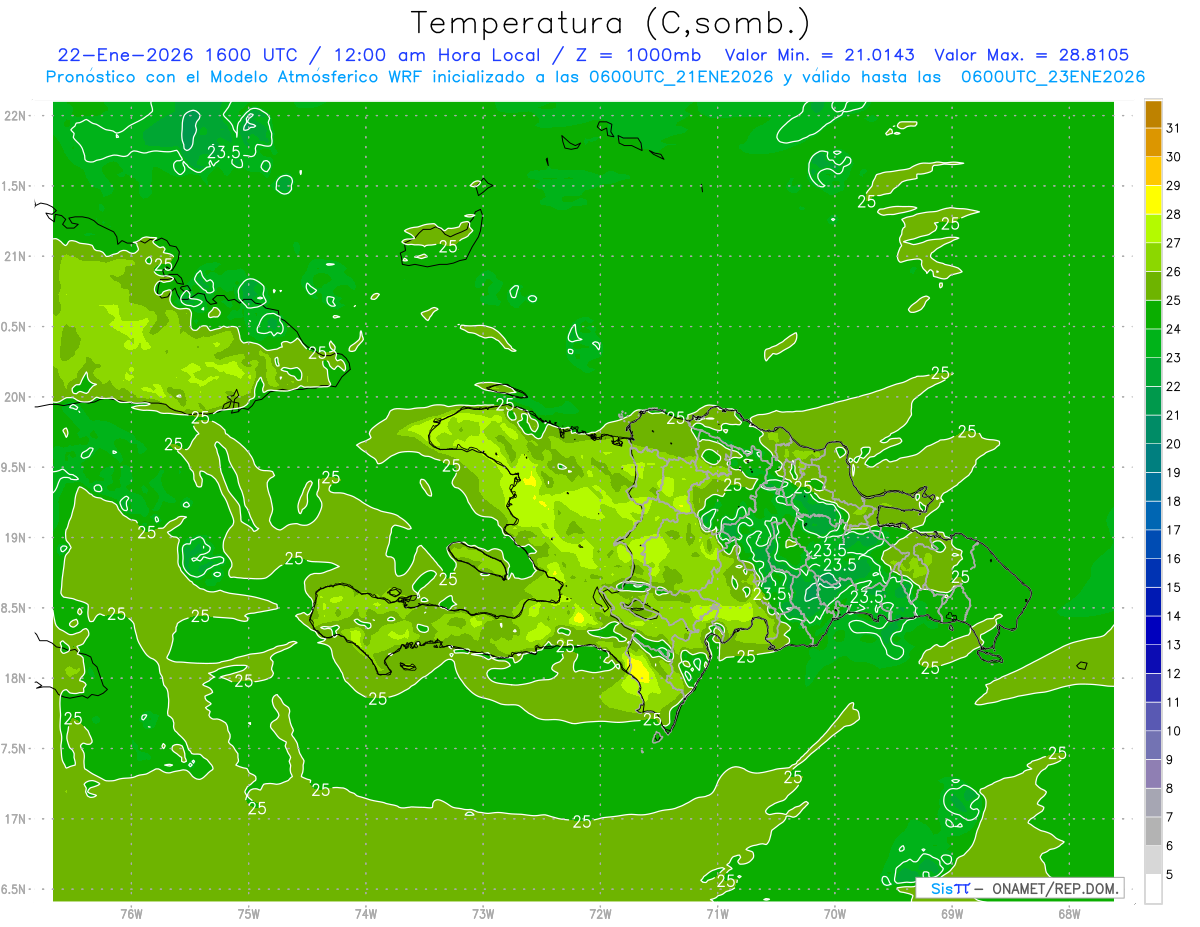The height and width of the screenshot is (927, 1200).
Task: Click the colorbar legend value "27"
Action: (1173, 242)
